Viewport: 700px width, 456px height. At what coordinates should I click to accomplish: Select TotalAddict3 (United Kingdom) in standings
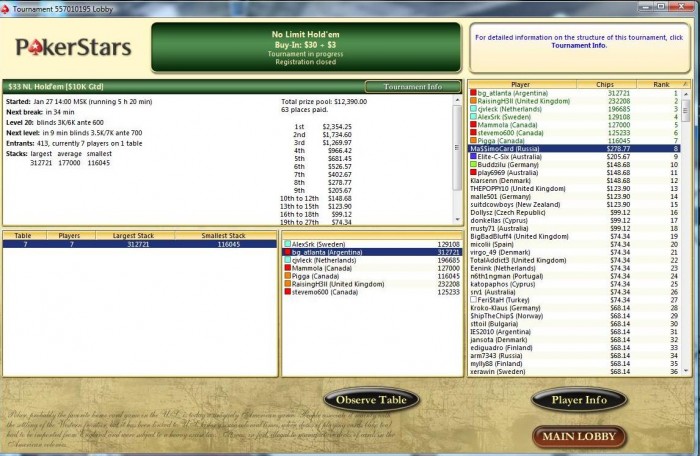pyautogui.click(x=574, y=260)
